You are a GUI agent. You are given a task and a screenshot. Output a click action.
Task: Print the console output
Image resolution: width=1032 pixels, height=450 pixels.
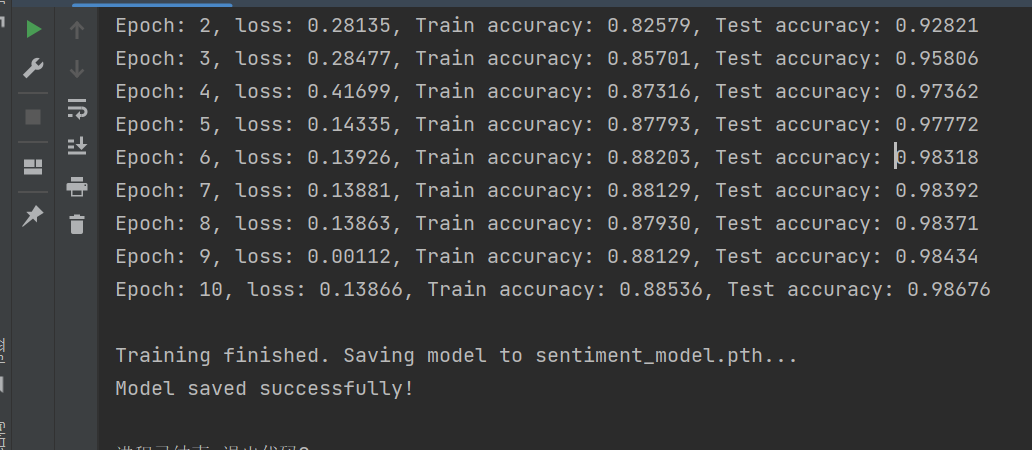77,186
